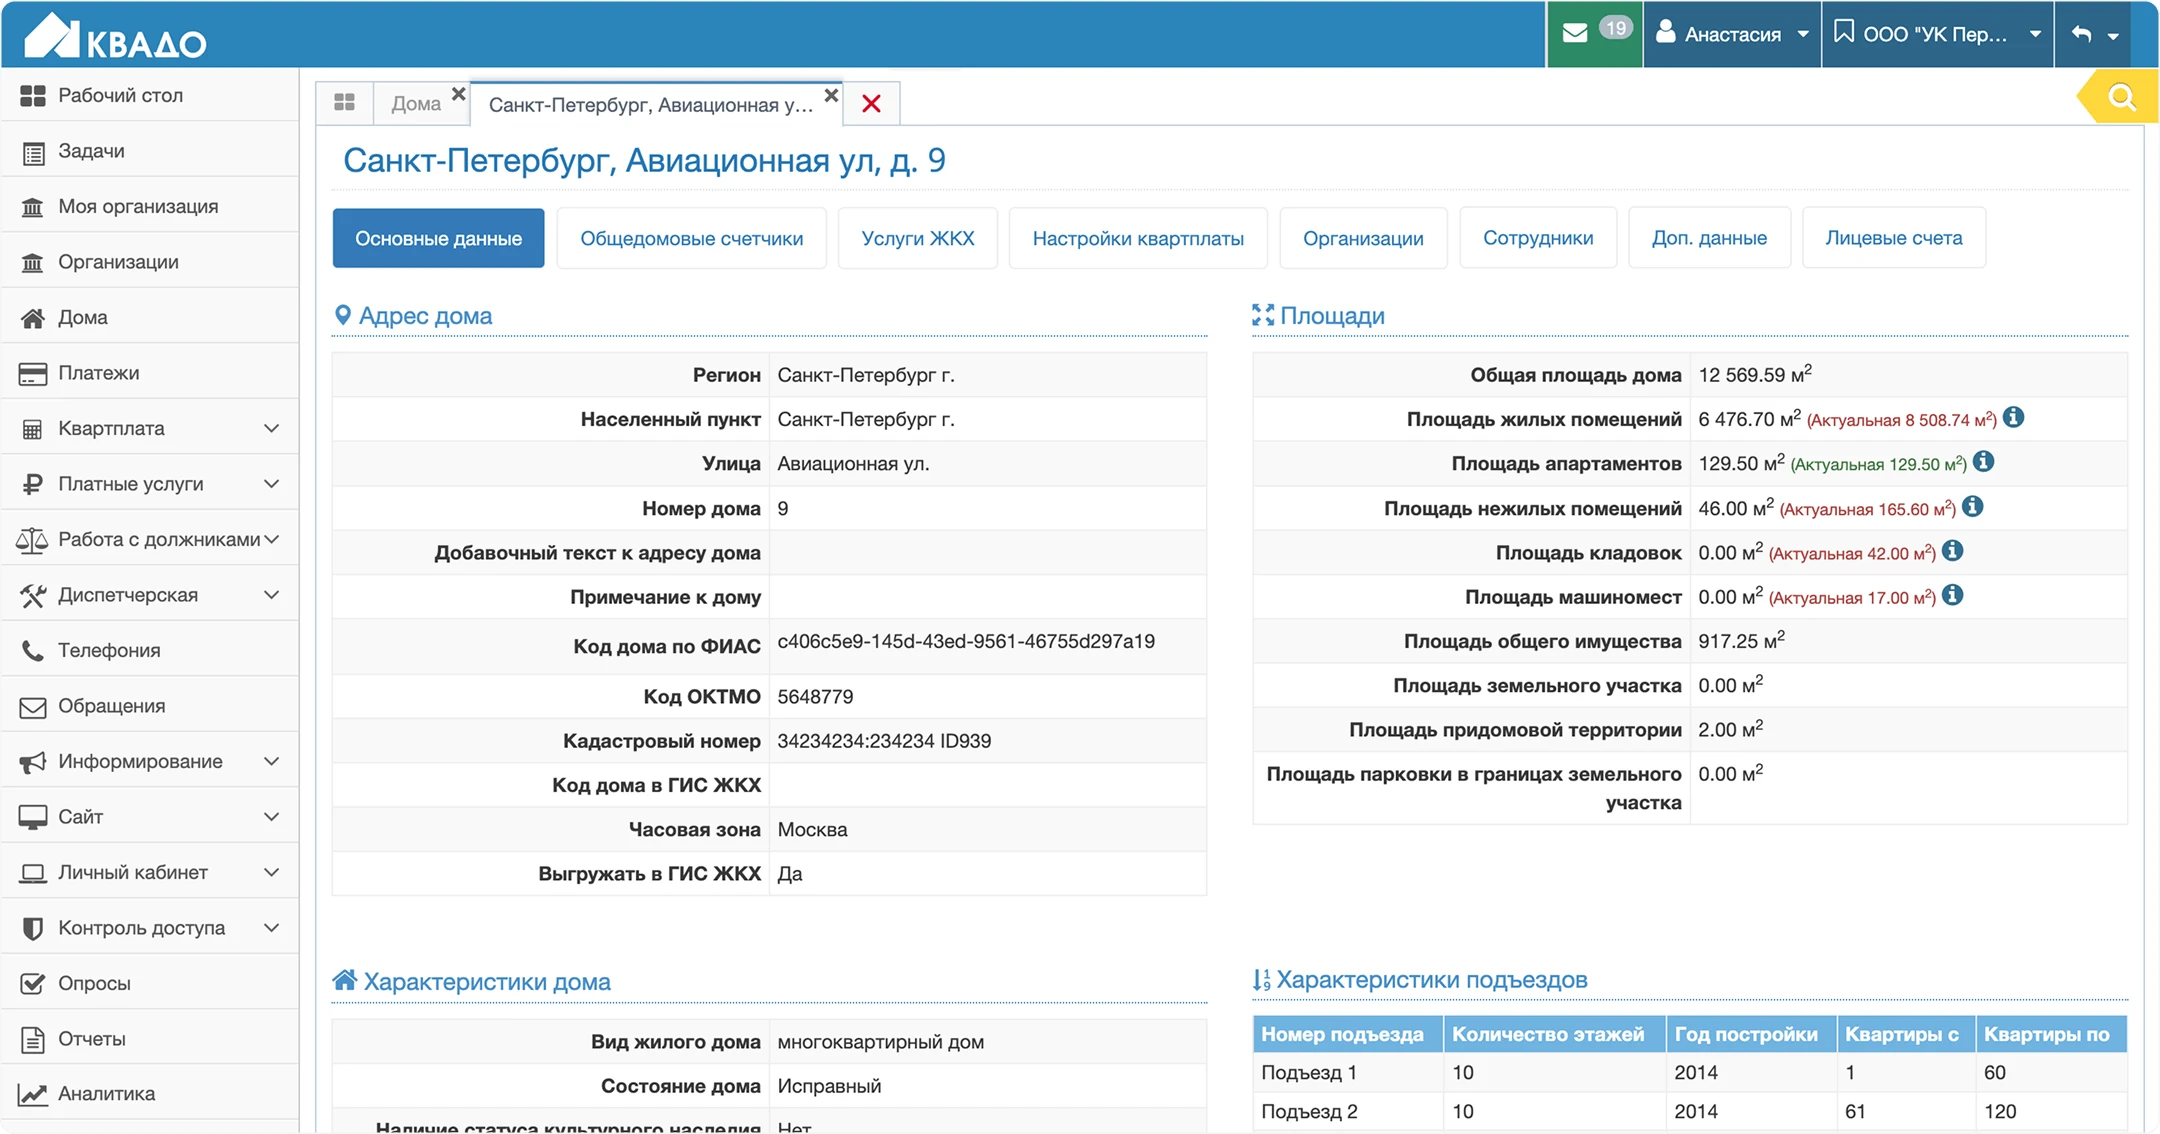Click the red X close-all-tabs icon

(871, 104)
